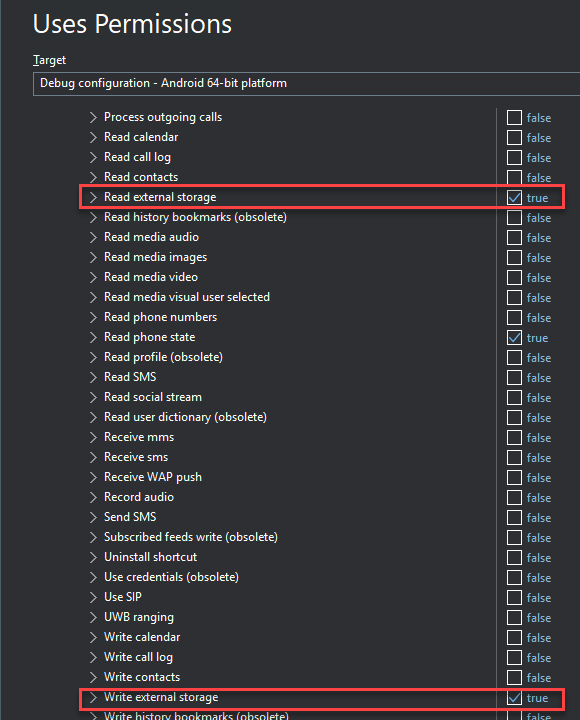Expand the UWB ranging permission

coord(93,618)
